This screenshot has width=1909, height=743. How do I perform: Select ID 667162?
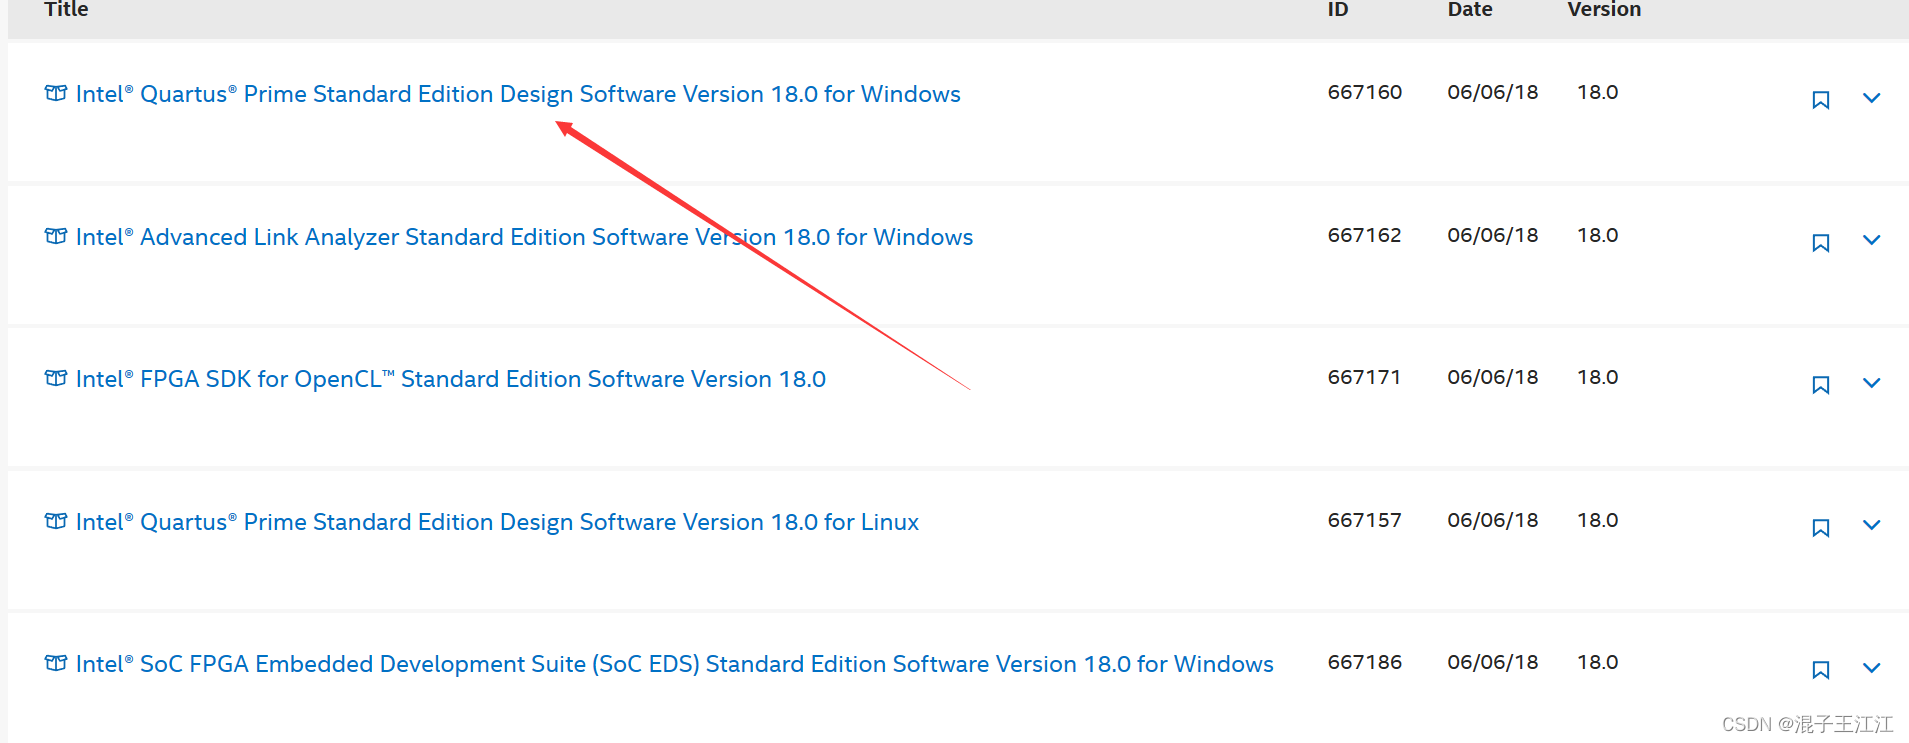(x=1365, y=235)
